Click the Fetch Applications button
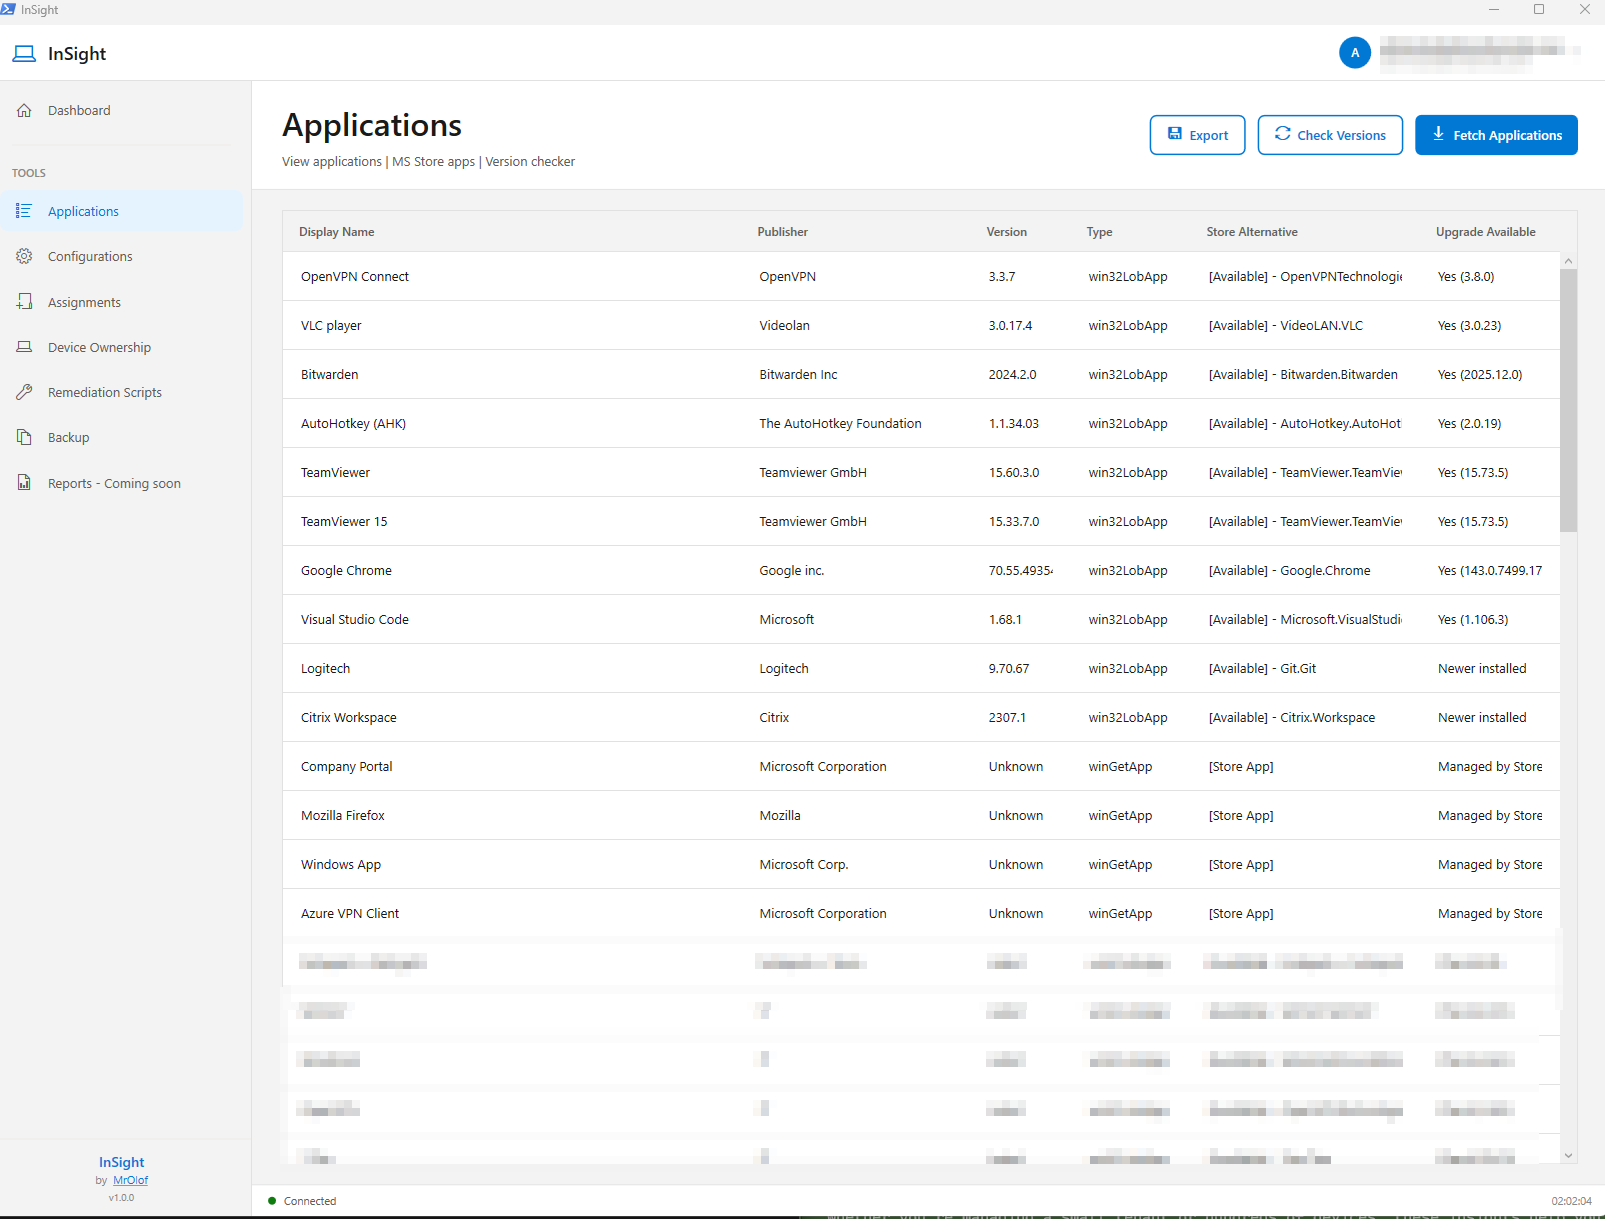Viewport: 1605px width, 1219px height. pos(1496,135)
